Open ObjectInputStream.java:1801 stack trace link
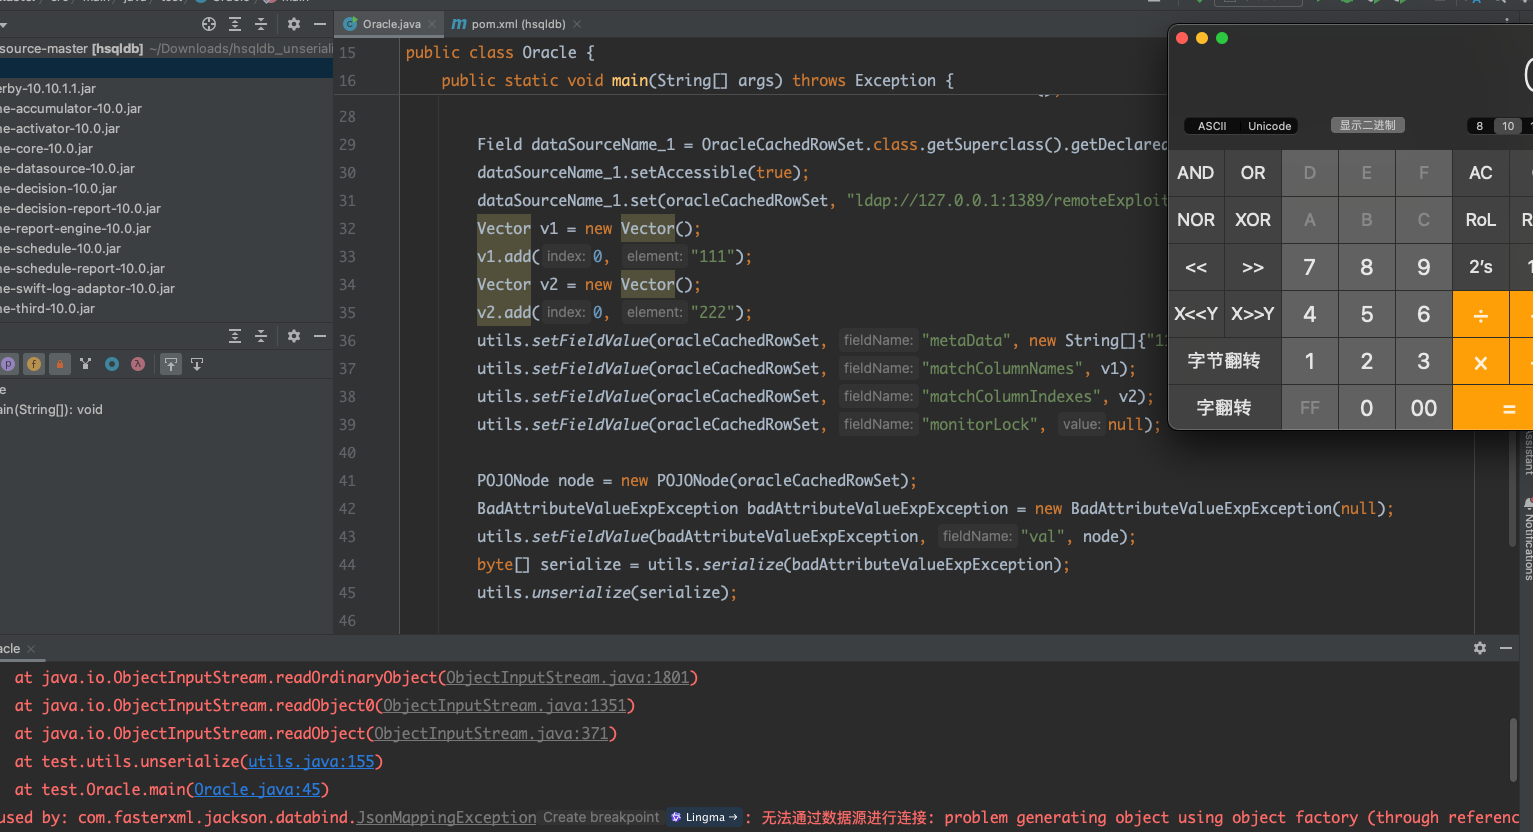Viewport: 1533px width, 832px height. (567, 677)
